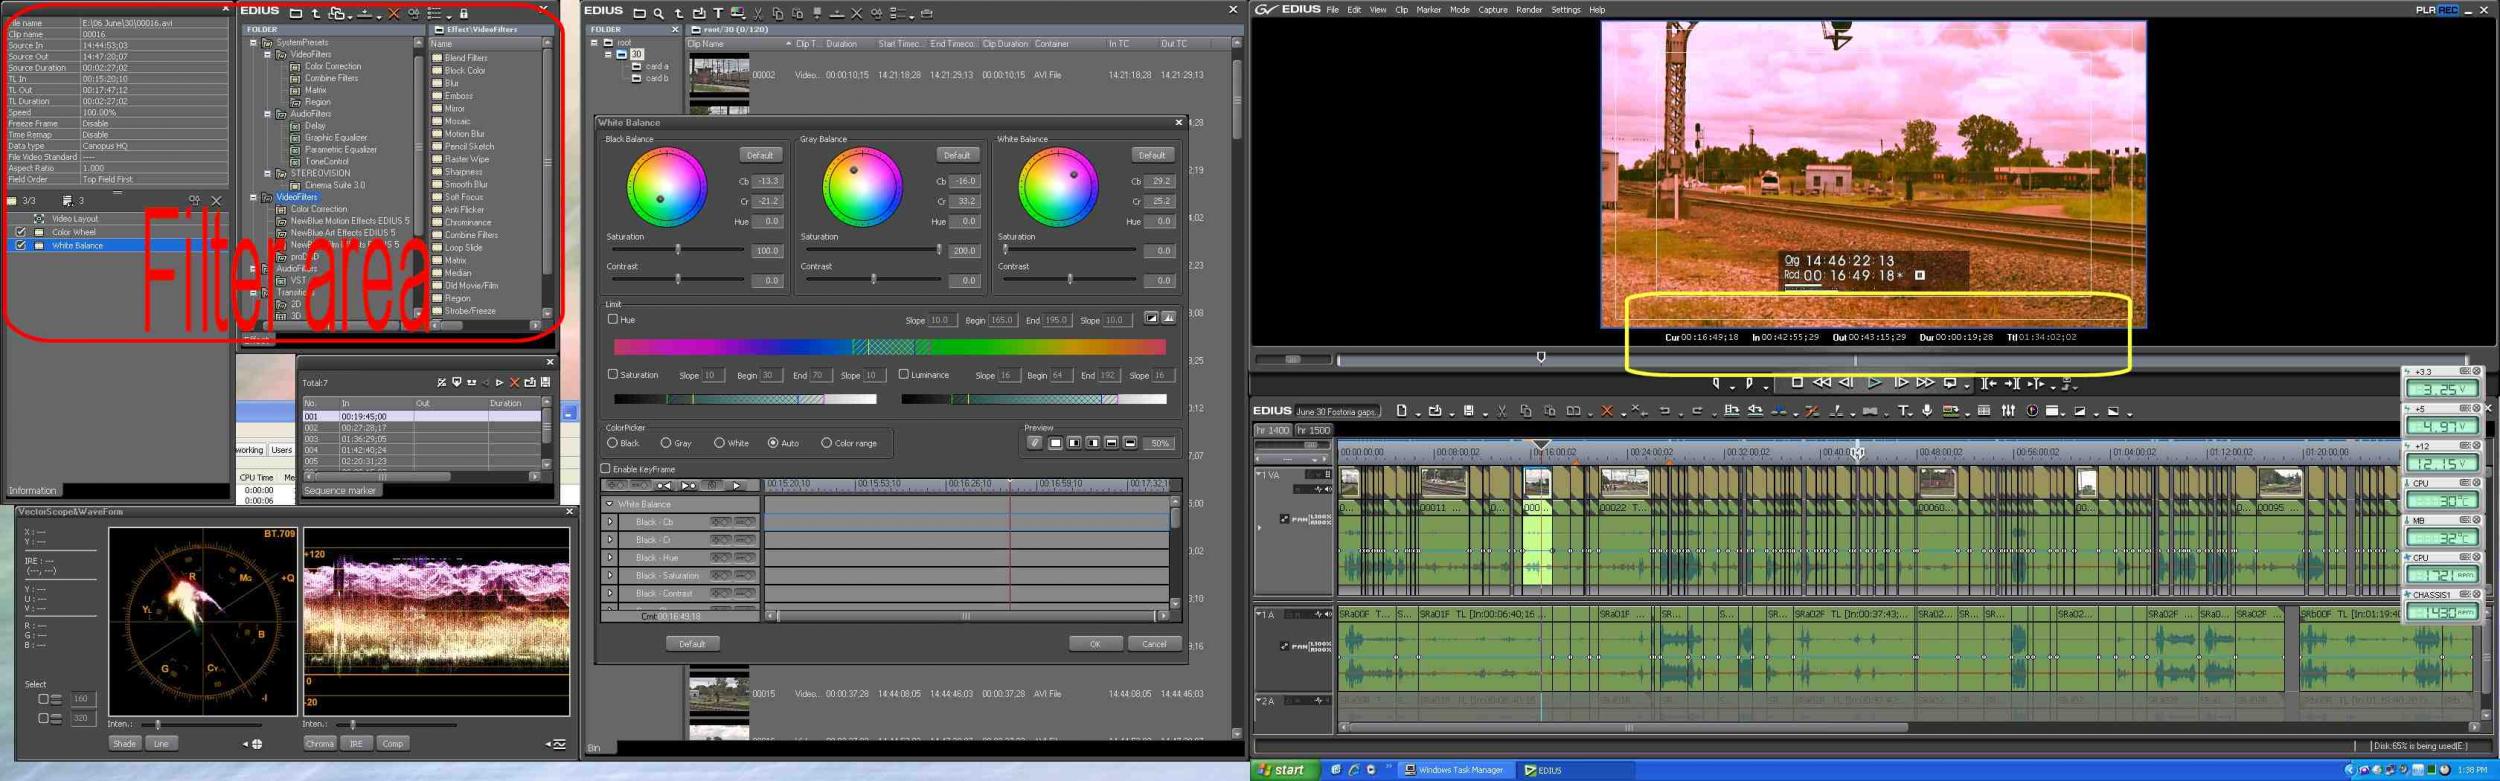The width and height of the screenshot is (2500, 781).
Task: Click the Save Project icon in timeline toolbar
Action: pyautogui.click(x=1468, y=411)
